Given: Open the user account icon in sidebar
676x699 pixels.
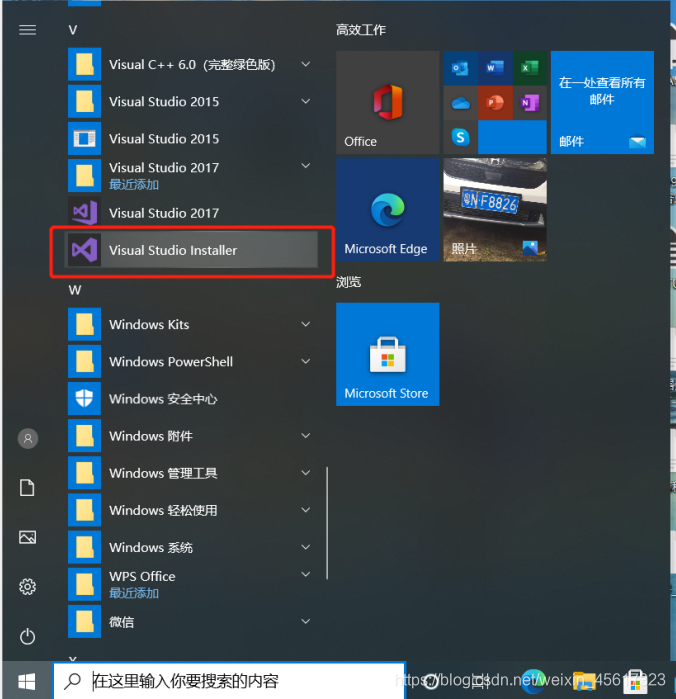Looking at the screenshot, I should 28,439.
